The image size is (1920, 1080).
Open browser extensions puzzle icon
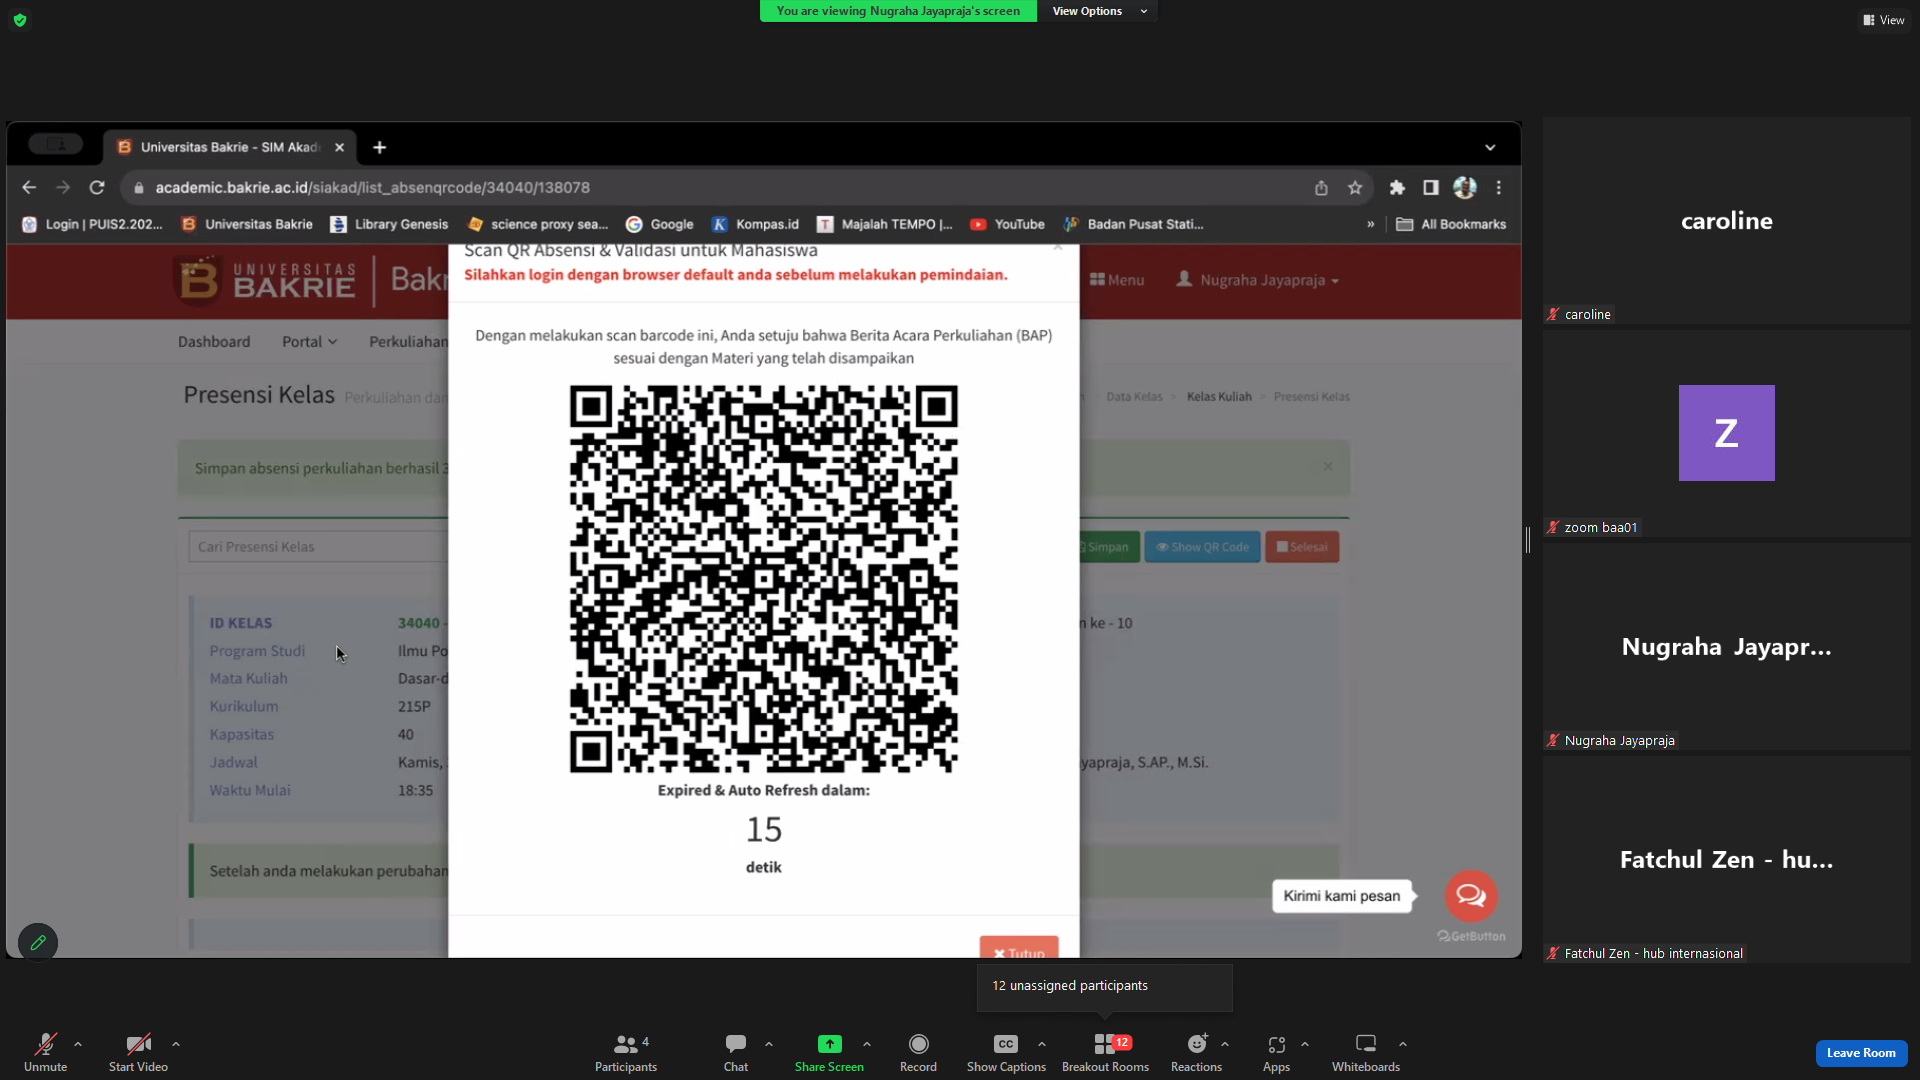[1397, 188]
